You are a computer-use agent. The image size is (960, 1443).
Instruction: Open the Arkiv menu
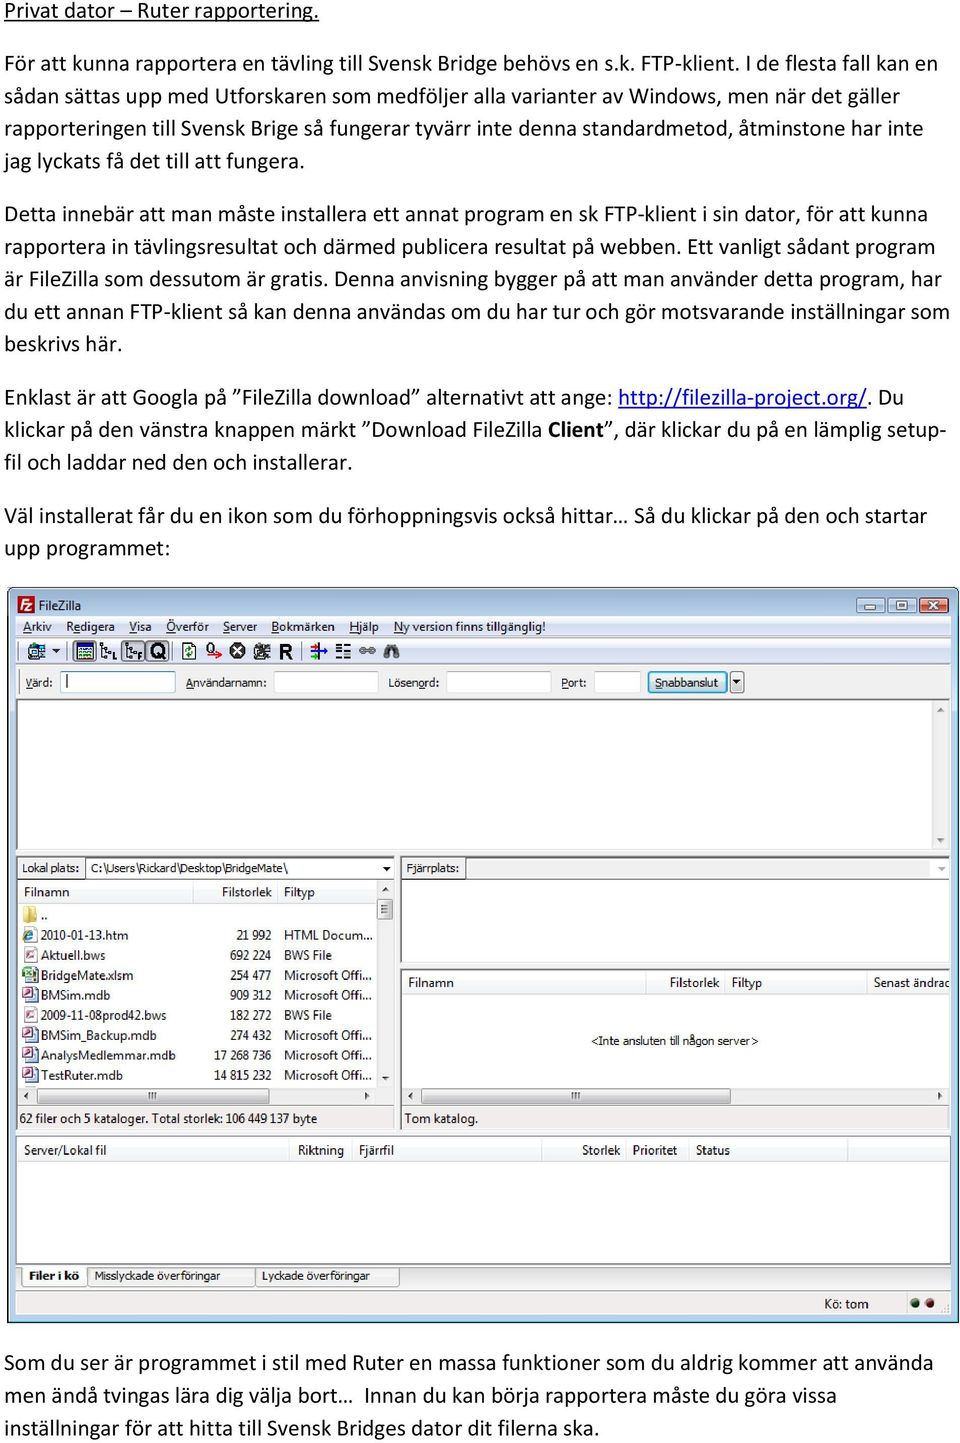click(37, 627)
